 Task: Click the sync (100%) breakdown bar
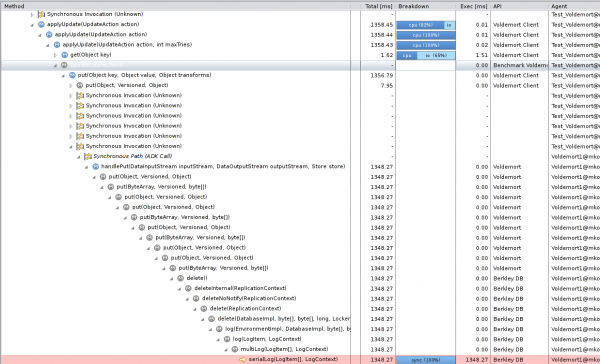pyautogui.click(x=426, y=360)
